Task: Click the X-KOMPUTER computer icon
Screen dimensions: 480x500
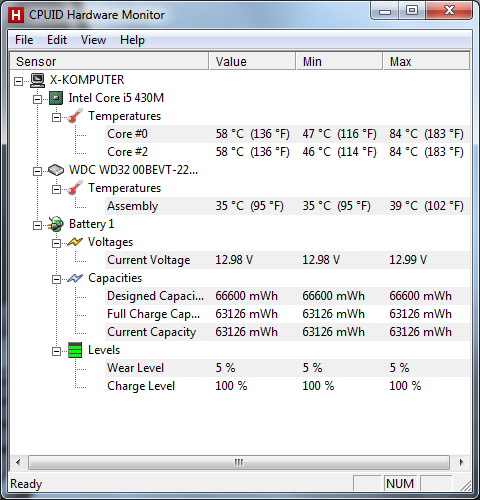Action: [37, 80]
